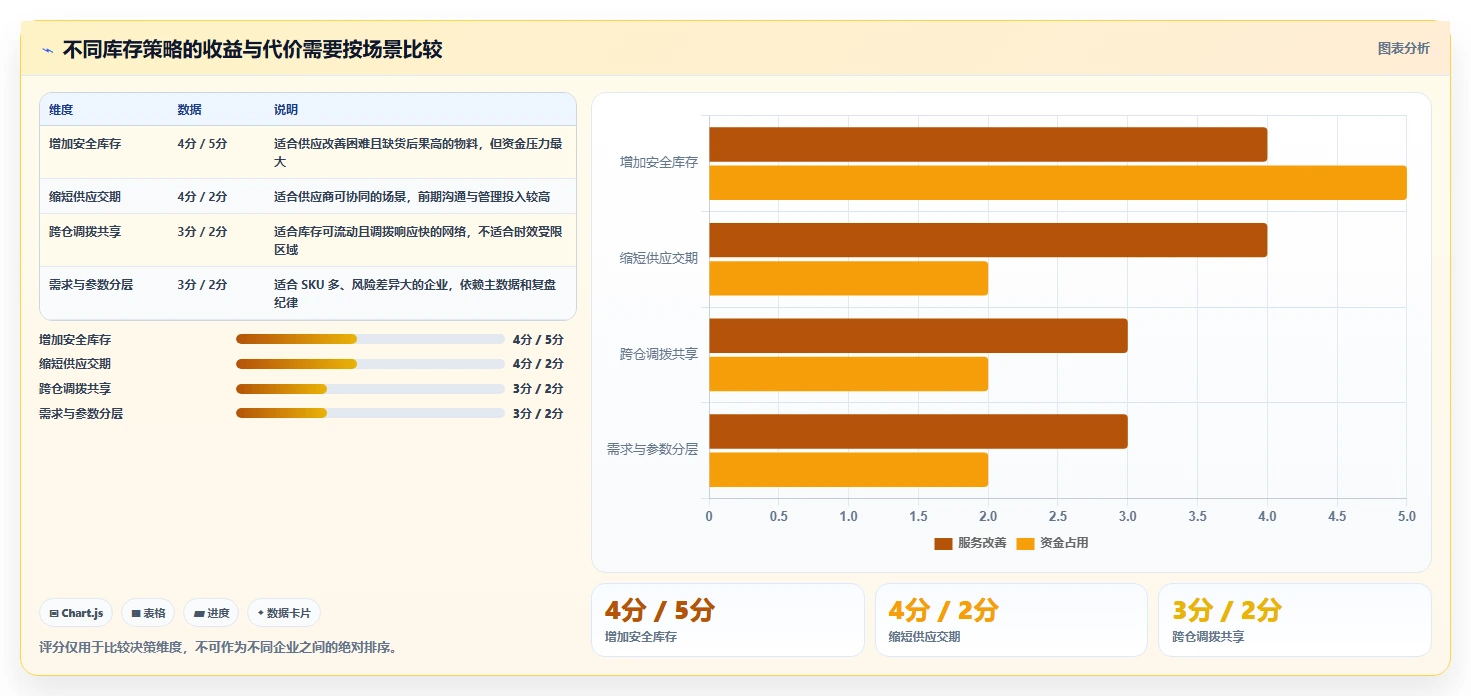
Task: Click the 5.0 x-axis tick label
Action: coord(1406,517)
